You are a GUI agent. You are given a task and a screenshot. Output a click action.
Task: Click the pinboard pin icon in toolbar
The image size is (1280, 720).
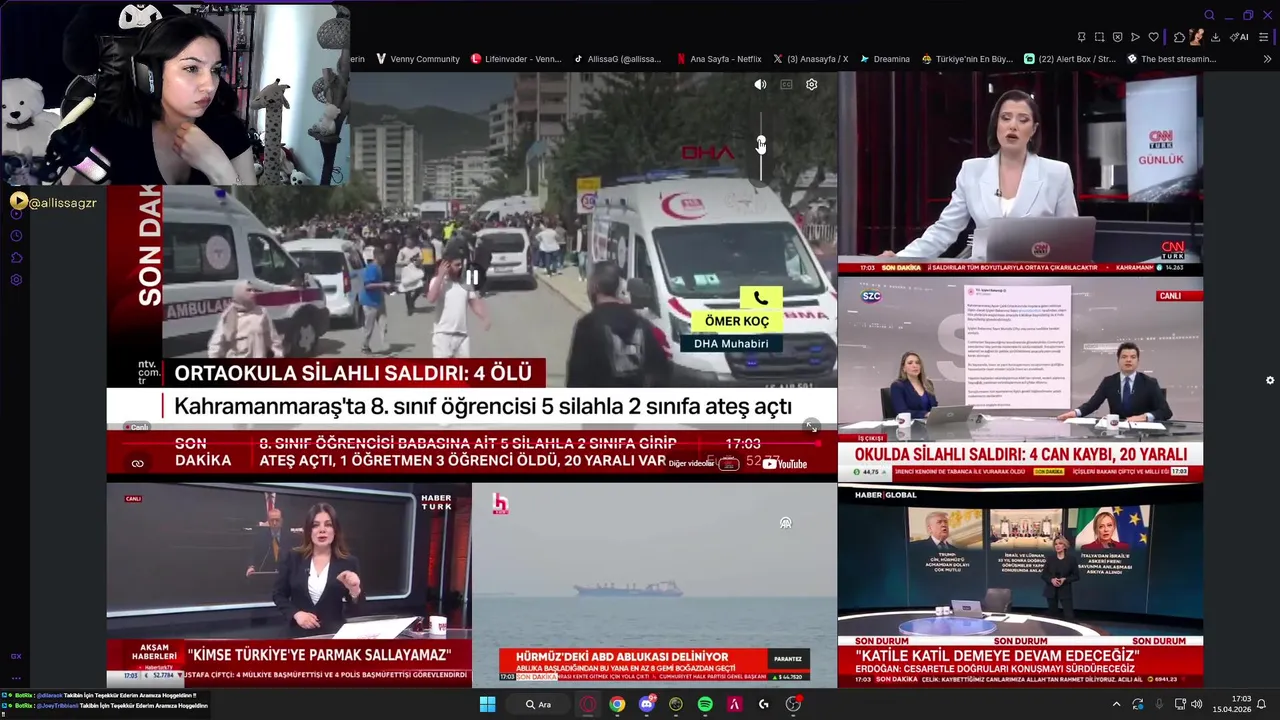pos(1081,37)
